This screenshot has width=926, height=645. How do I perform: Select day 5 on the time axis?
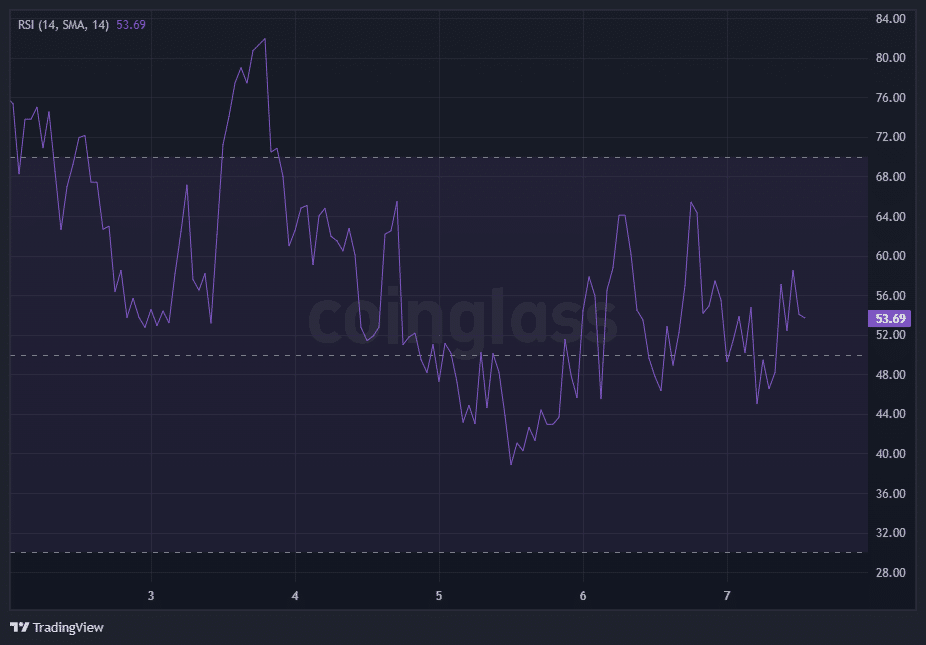pyautogui.click(x=438, y=595)
